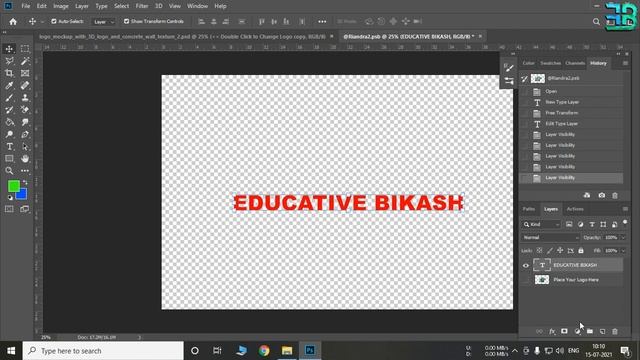Select the Brush tool
640x360 pixels.
9,98
